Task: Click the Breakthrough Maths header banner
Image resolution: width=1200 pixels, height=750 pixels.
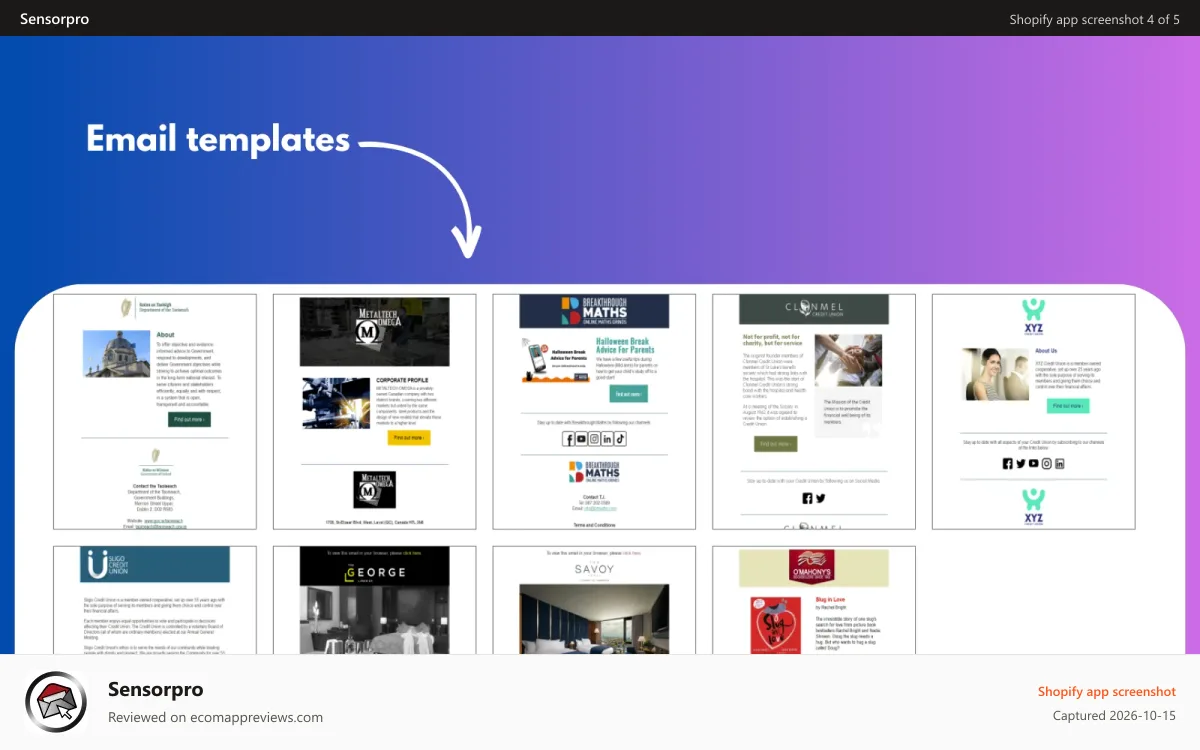Action: pyautogui.click(x=594, y=311)
